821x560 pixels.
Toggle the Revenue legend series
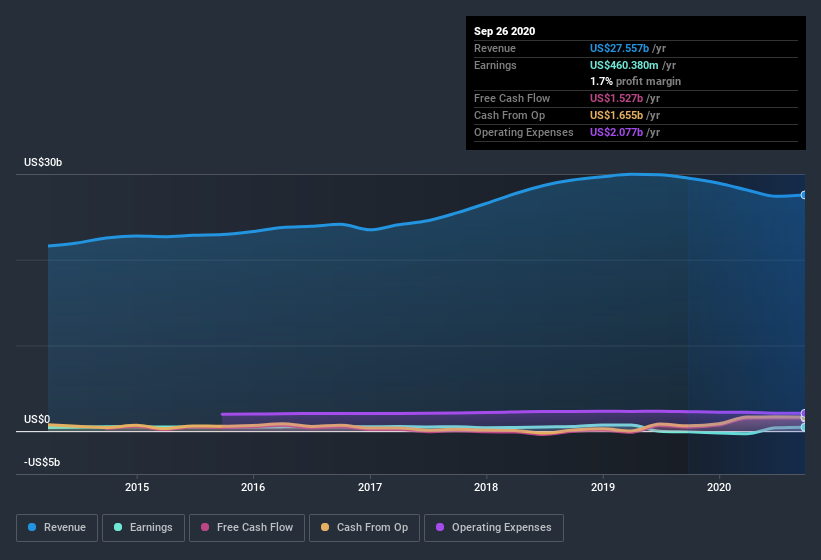point(57,528)
